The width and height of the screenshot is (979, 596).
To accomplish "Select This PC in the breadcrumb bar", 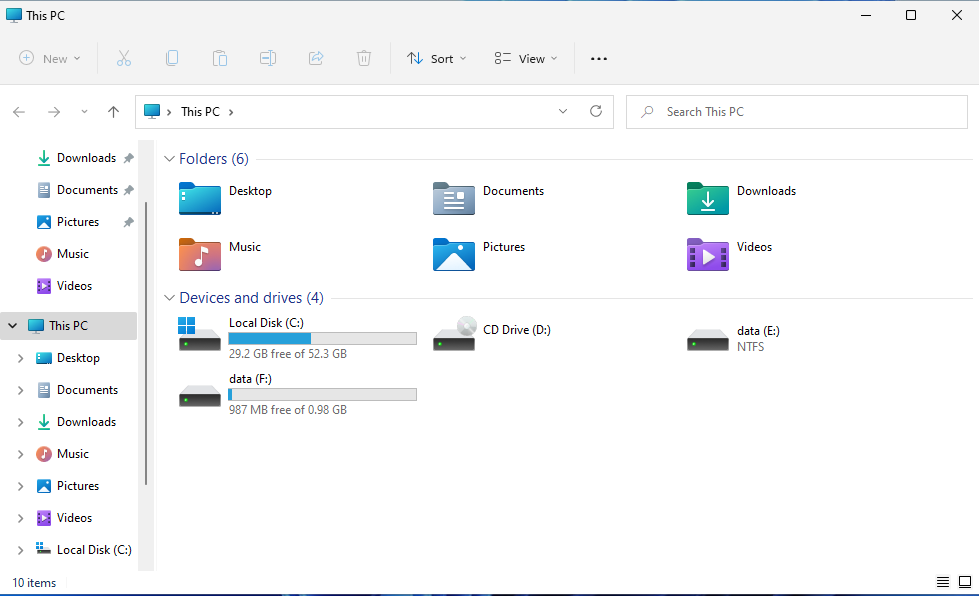I will coord(198,111).
